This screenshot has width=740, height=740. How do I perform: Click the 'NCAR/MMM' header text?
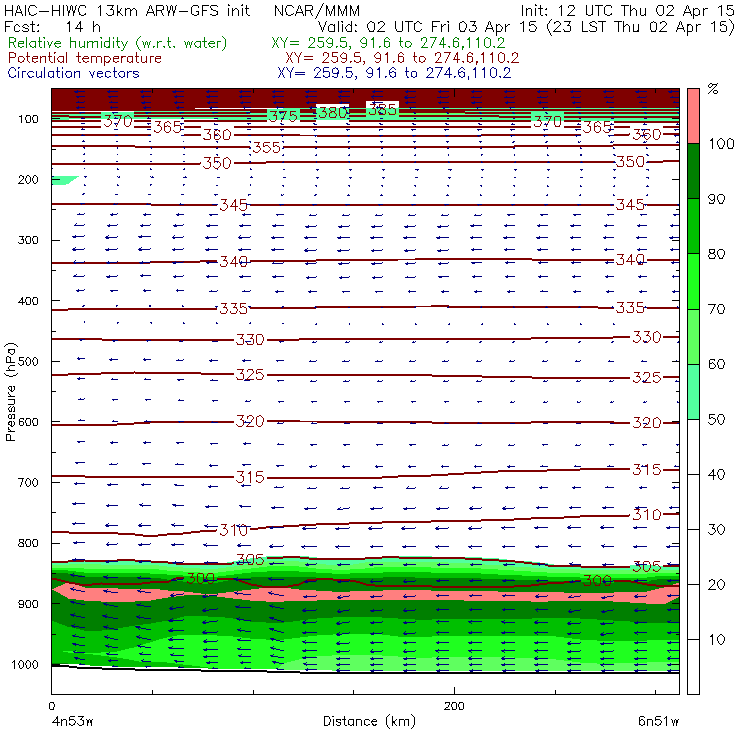[317, 10]
